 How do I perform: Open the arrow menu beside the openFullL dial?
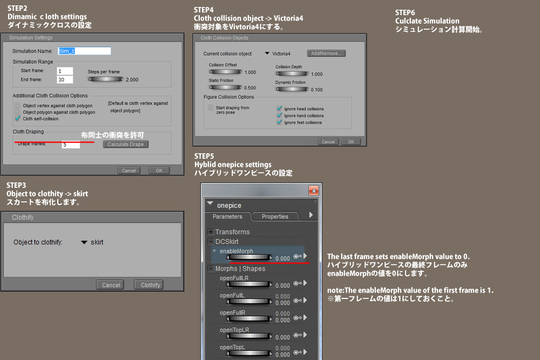305,300
